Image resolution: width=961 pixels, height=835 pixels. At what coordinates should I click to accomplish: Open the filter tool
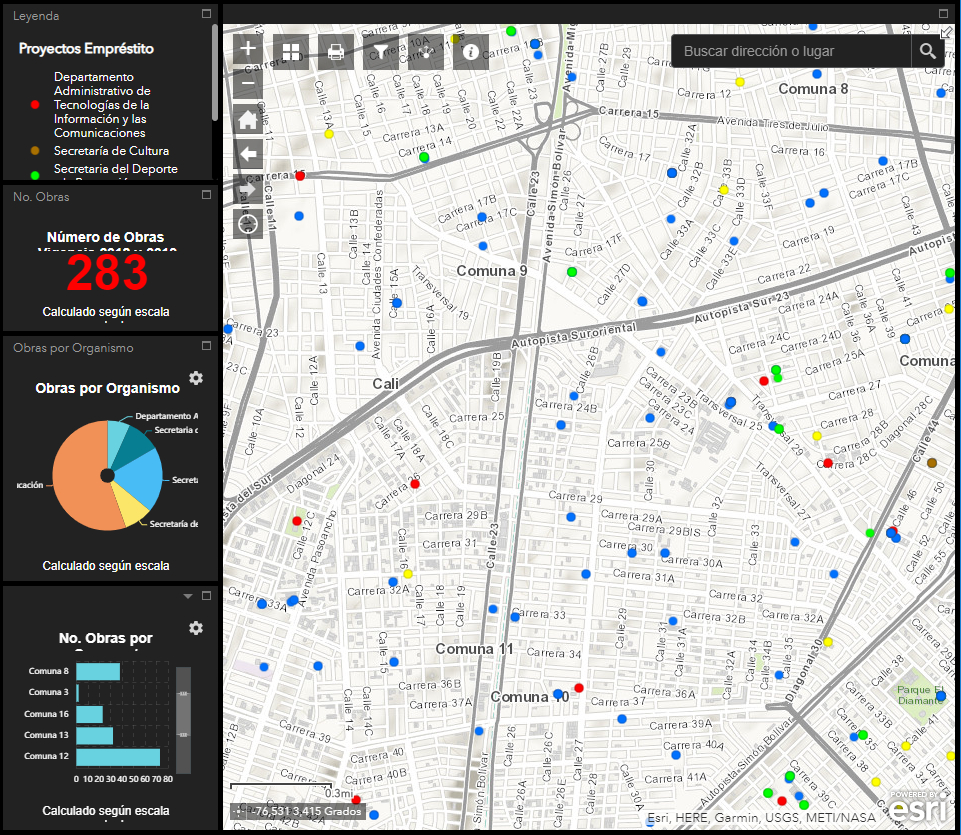[x=379, y=50]
